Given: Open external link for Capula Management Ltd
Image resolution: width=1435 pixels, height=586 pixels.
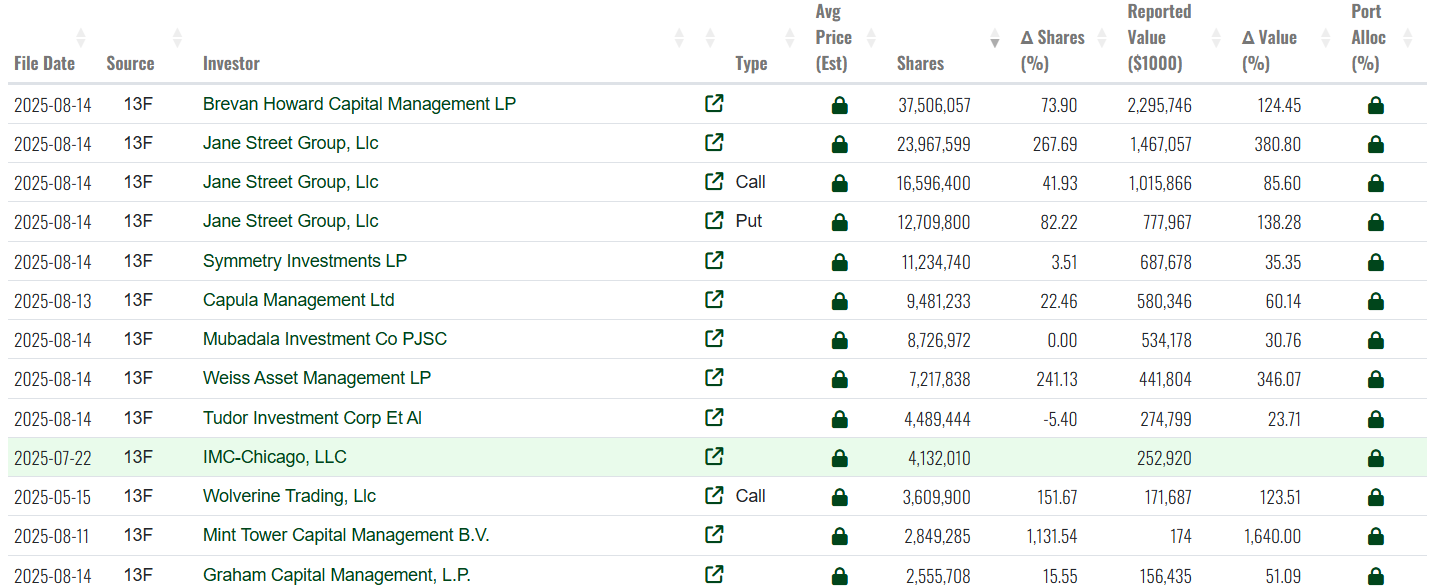Looking at the screenshot, I should 714,299.
